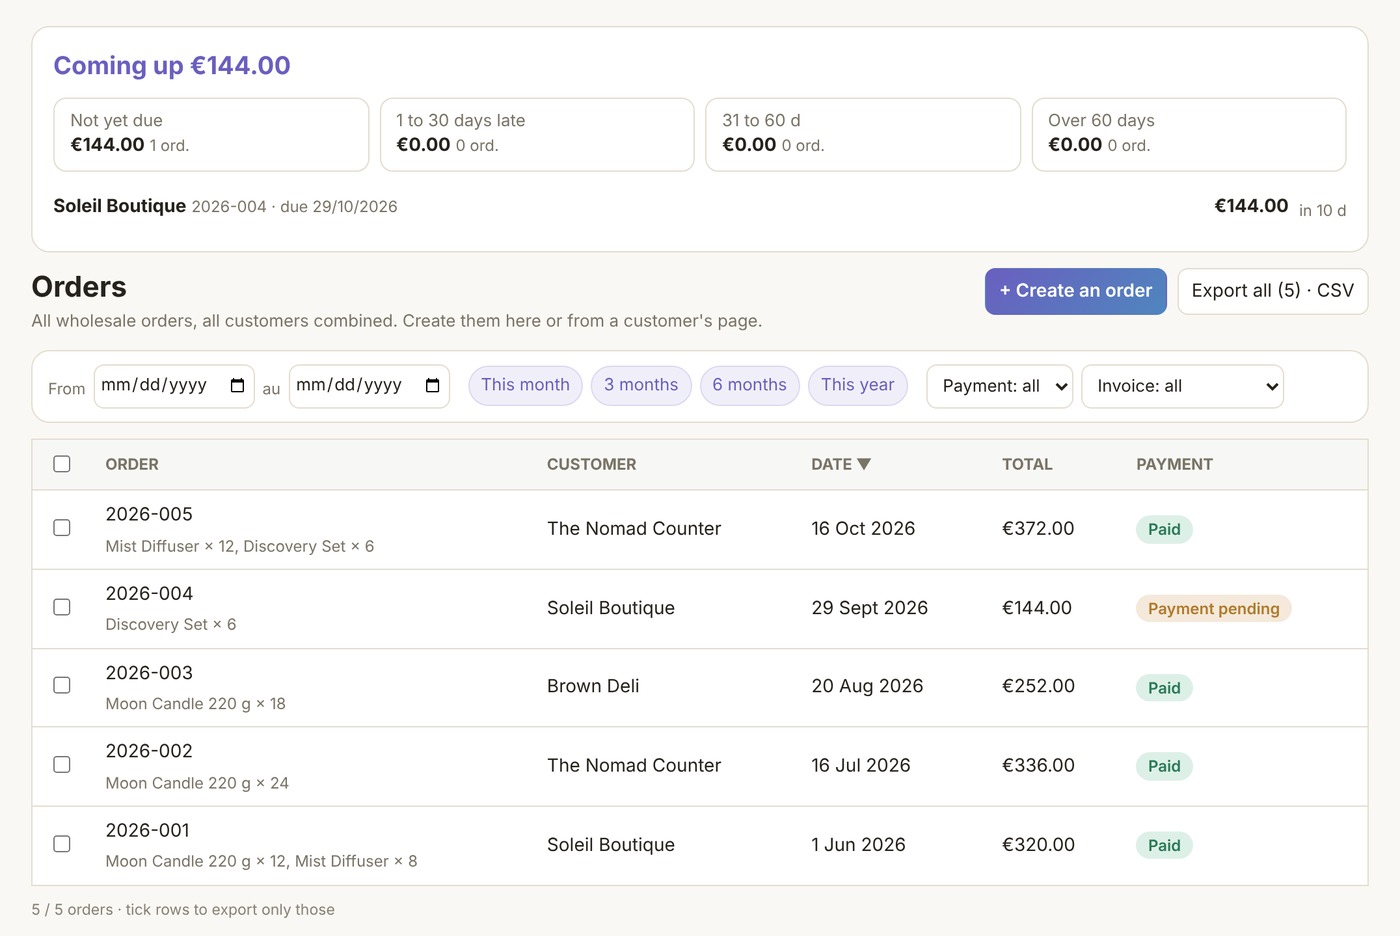Click the From date input field
This screenshot has width=1400, height=936.
[174, 386]
